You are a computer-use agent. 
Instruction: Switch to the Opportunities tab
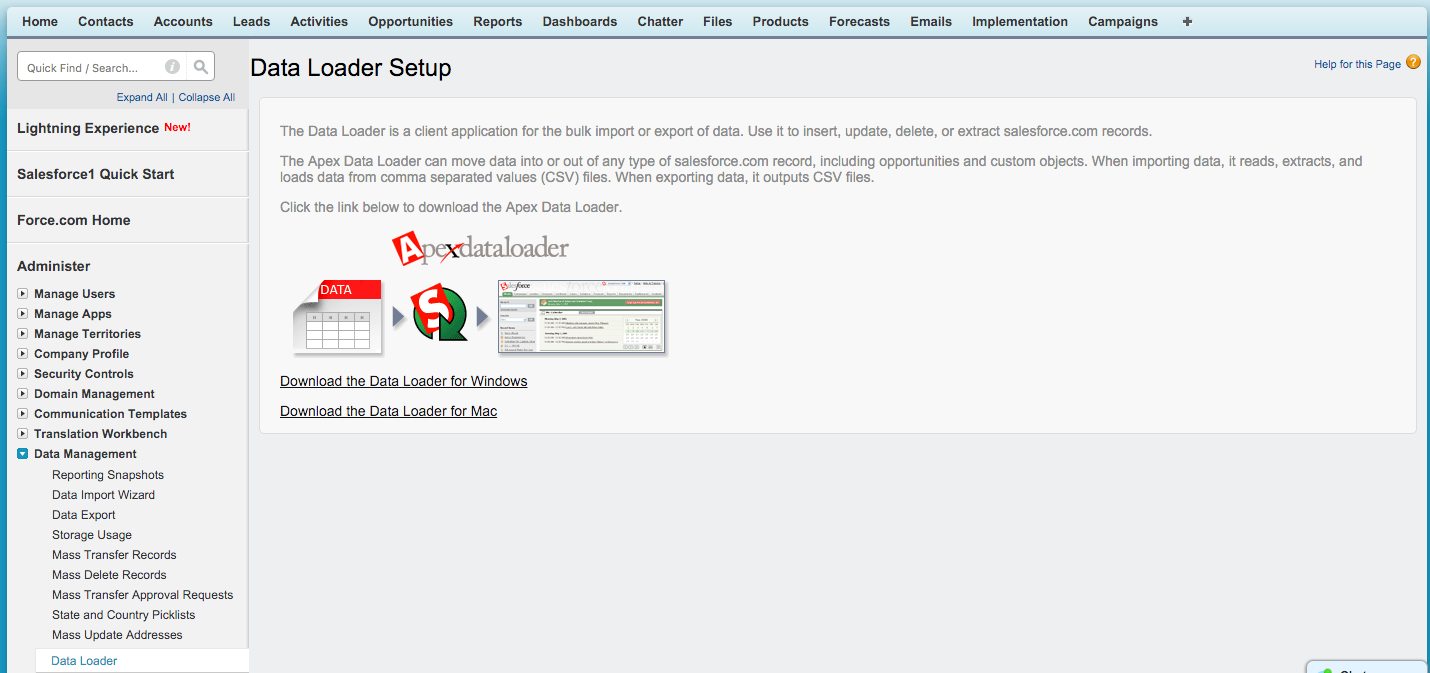[410, 21]
